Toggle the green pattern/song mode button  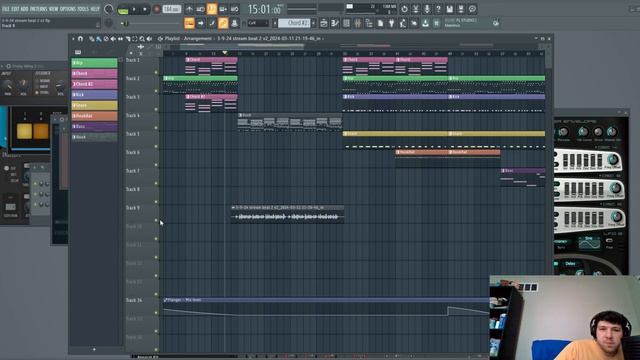click(x=123, y=9)
